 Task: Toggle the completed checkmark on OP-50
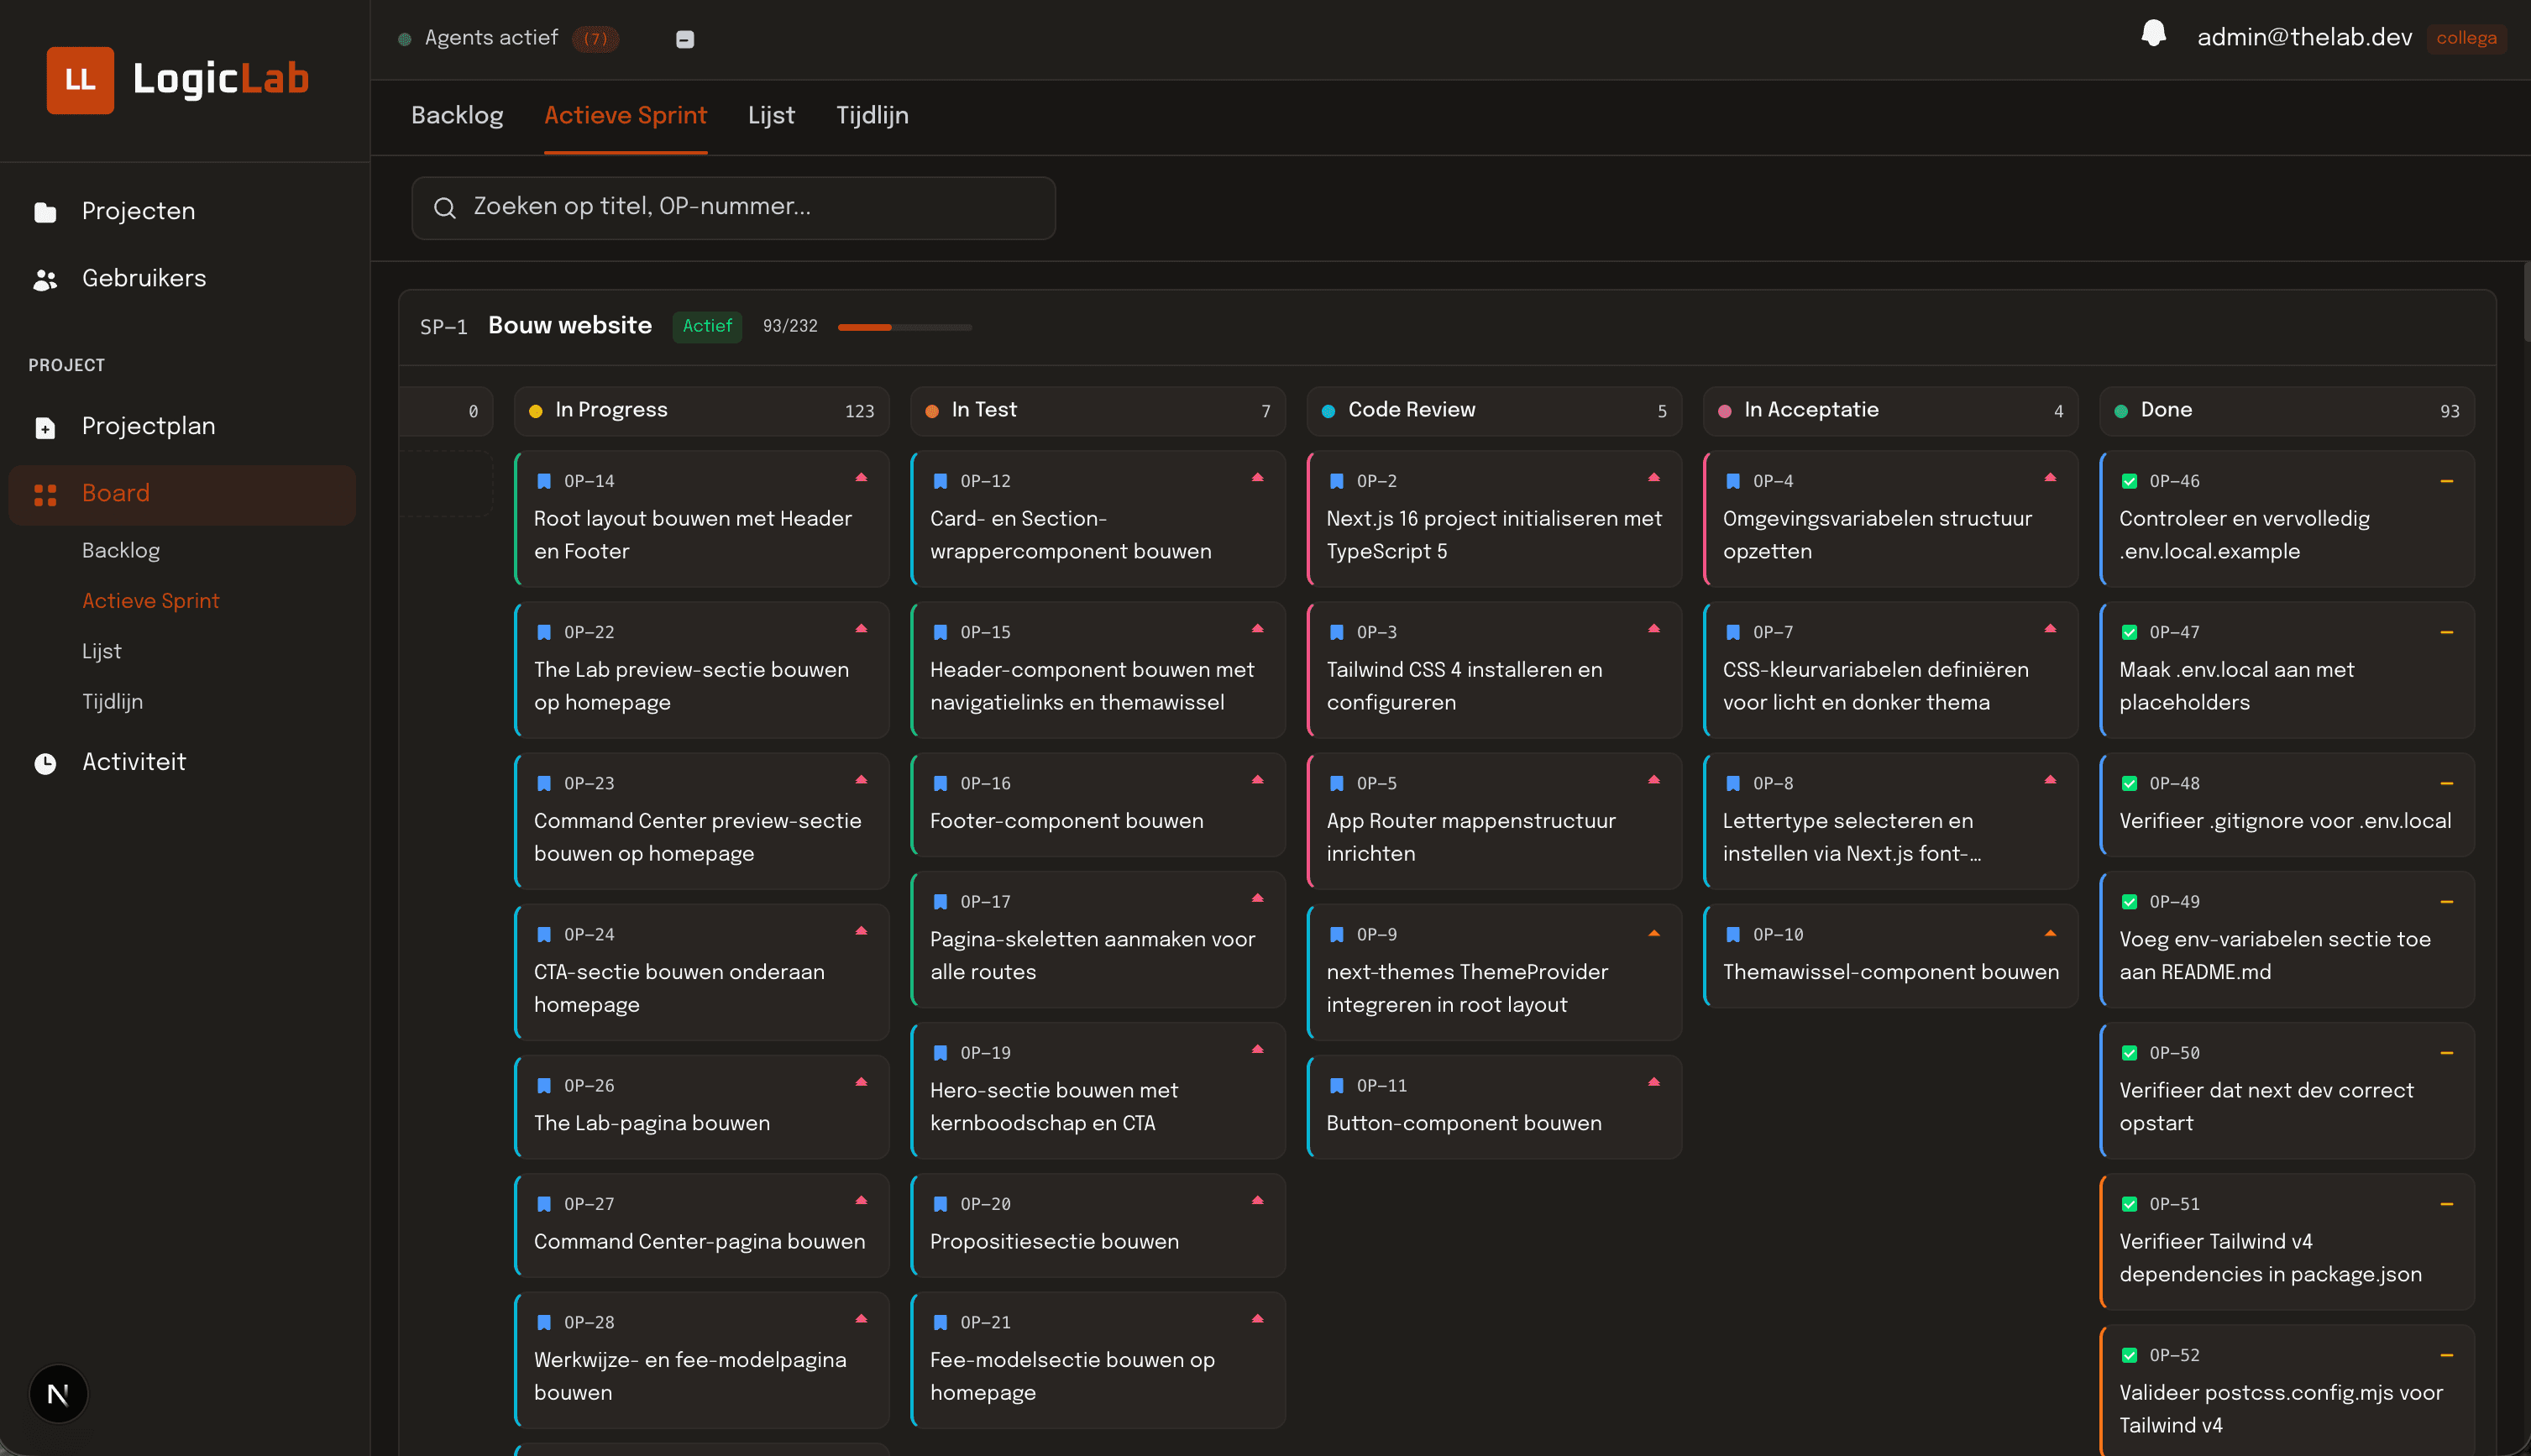point(2130,1052)
